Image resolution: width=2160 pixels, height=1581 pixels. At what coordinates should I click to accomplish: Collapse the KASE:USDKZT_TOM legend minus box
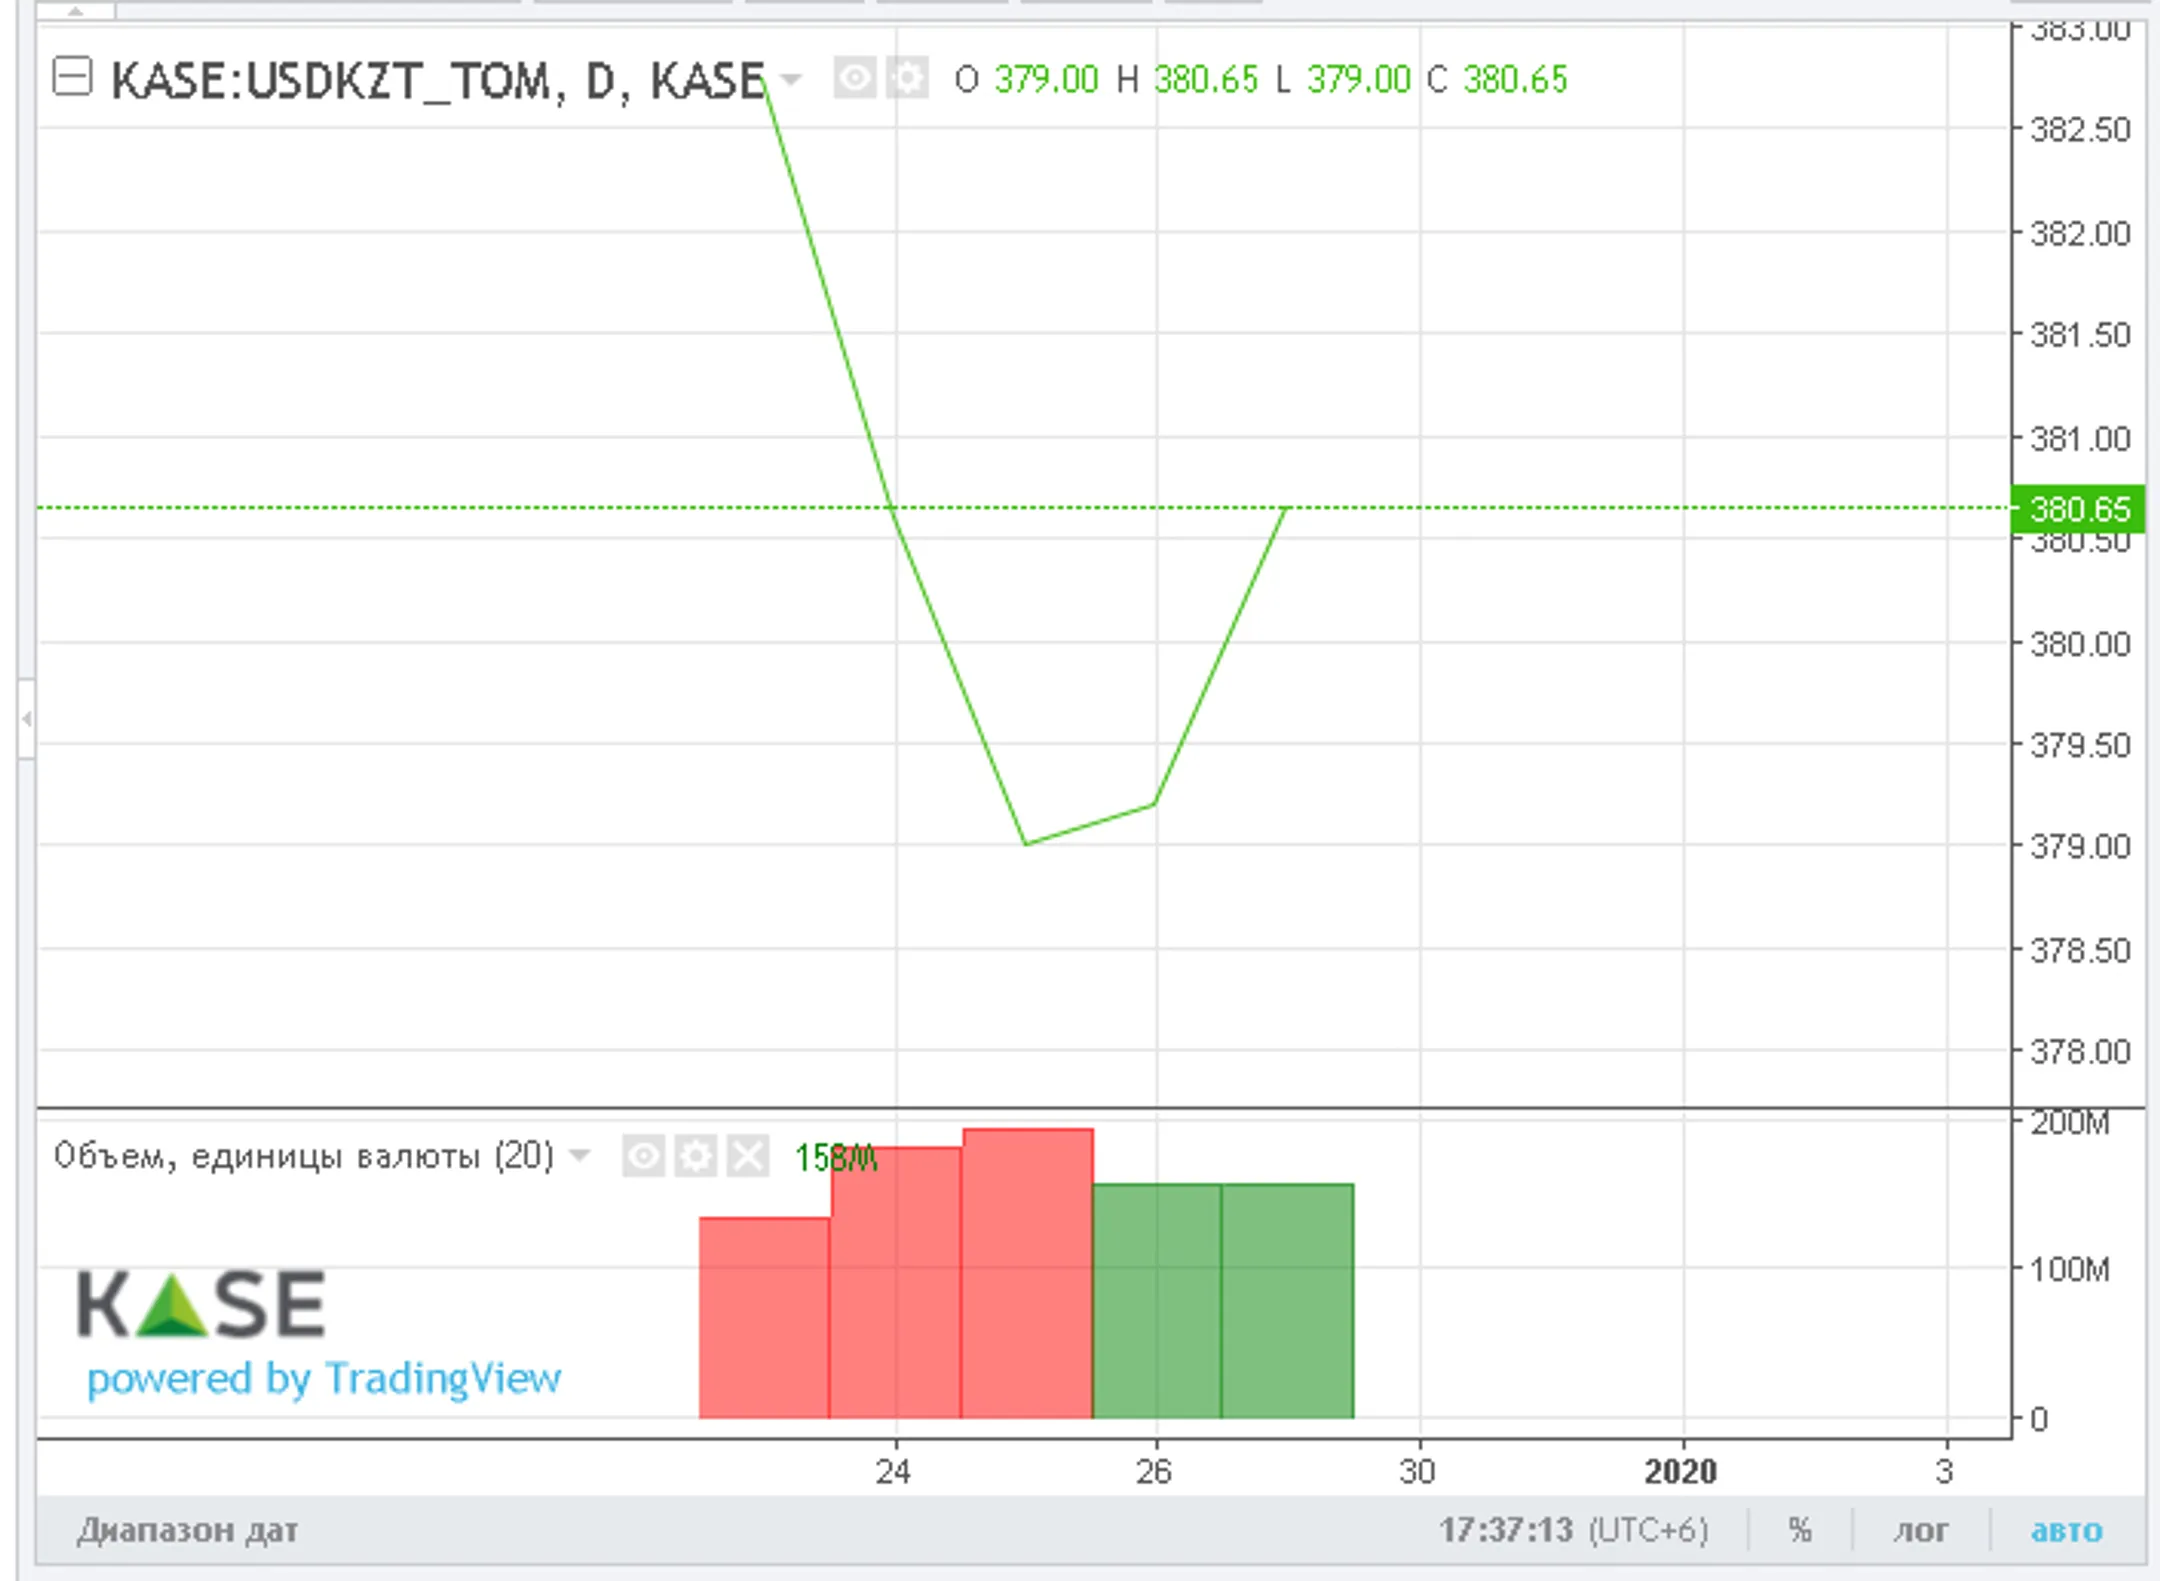coord(72,78)
